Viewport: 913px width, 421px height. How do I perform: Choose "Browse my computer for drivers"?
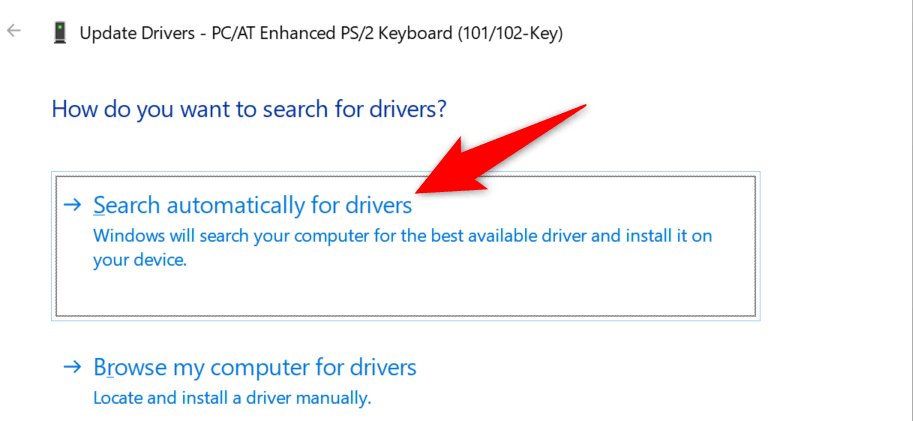click(x=254, y=368)
